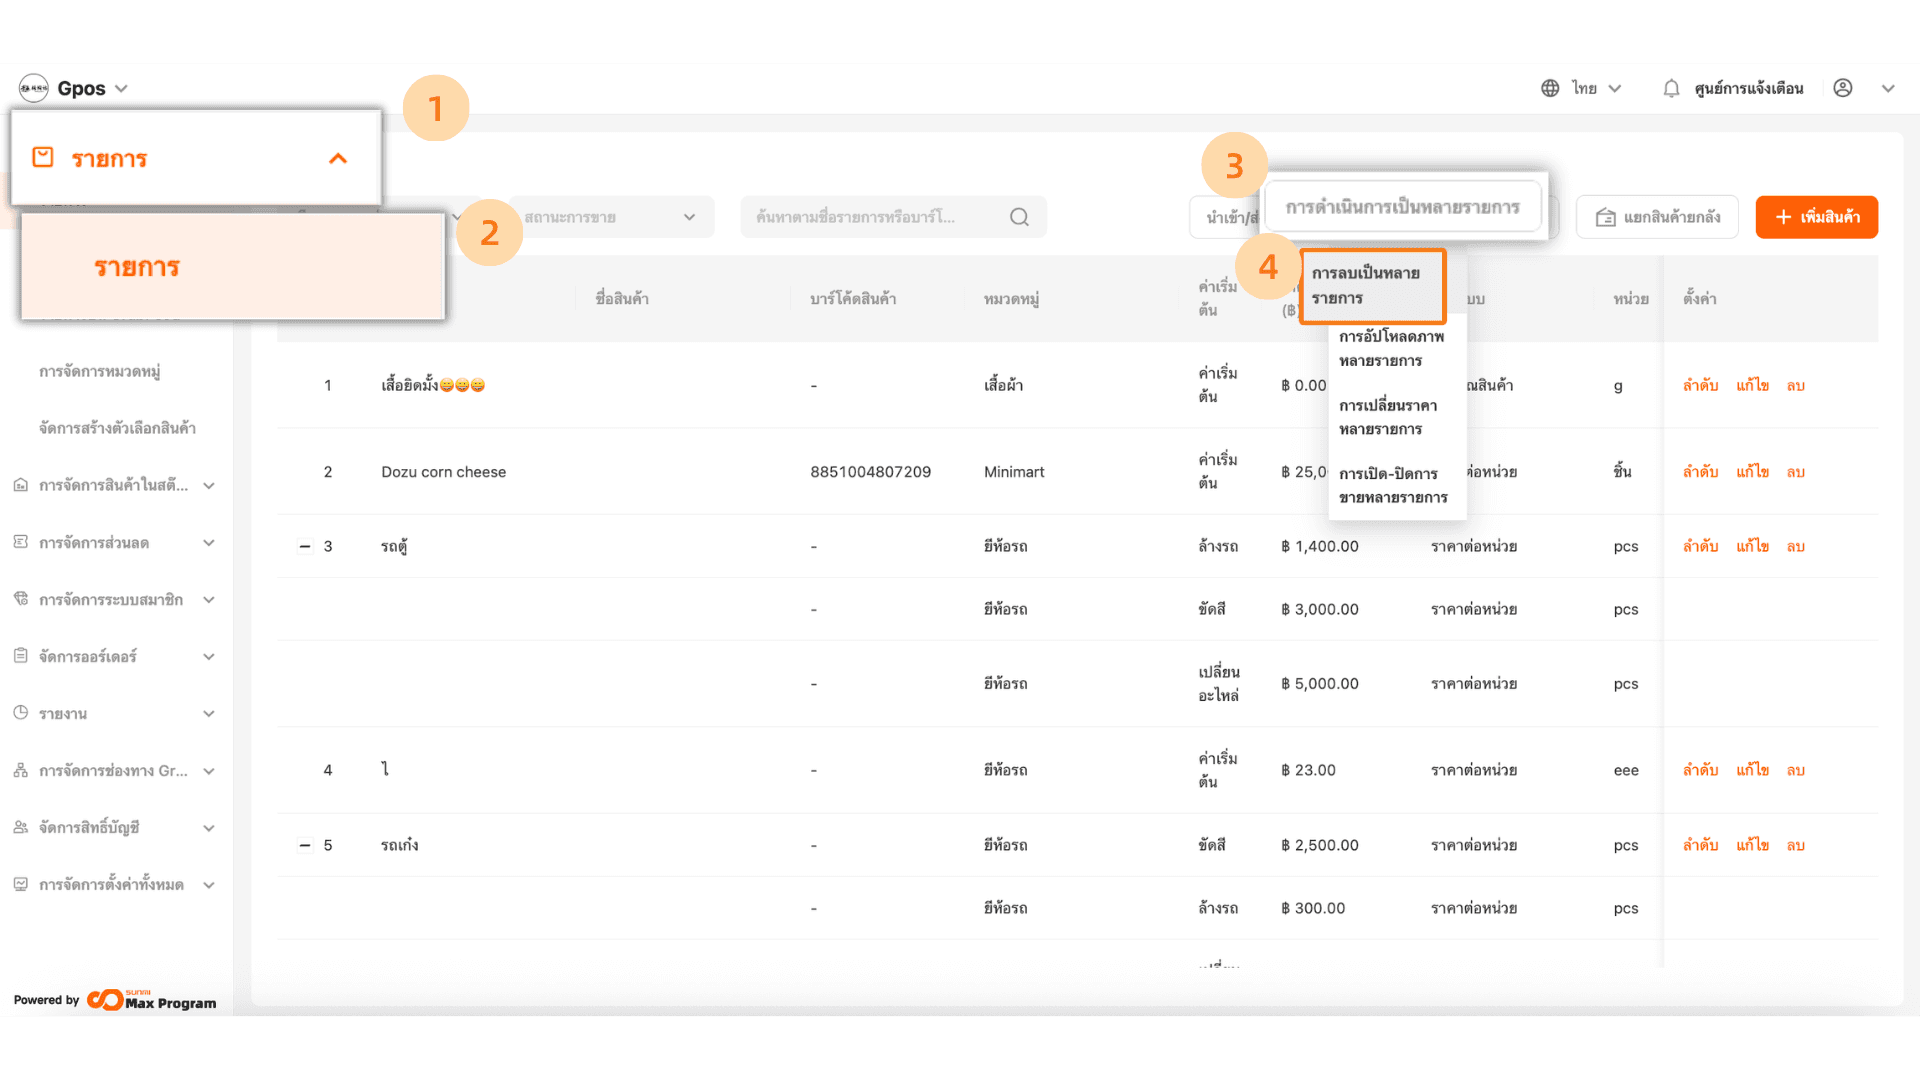Click the รายงาน clock icon in sidebar
Image resolution: width=1920 pixels, height=1080 pixels.
click(20, 713)
